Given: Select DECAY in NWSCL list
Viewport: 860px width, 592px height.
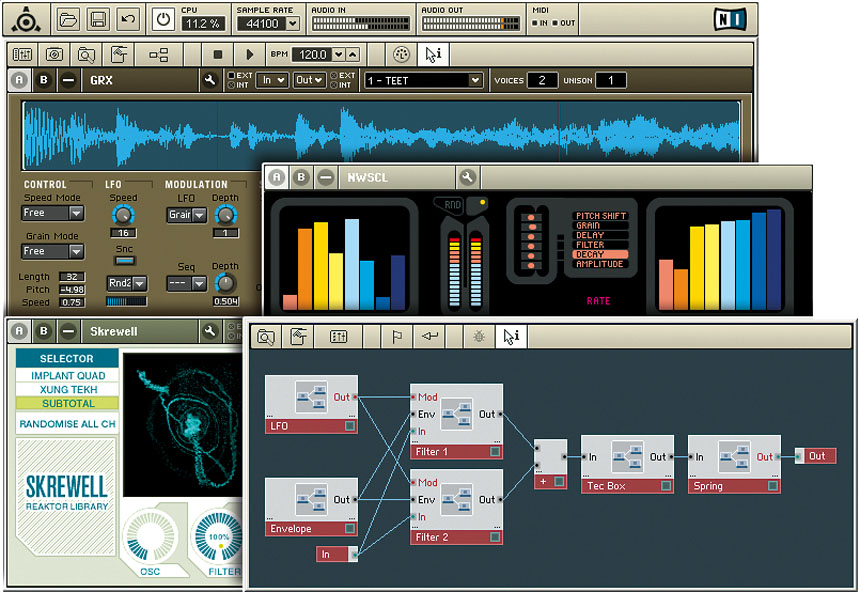Looking at the screenshot, I should (601, 254).
